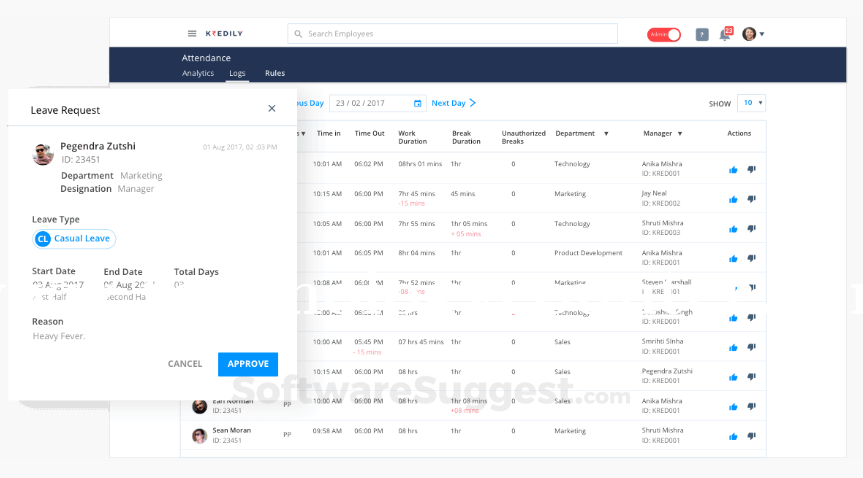Click the 23 / 02 / 2017 date field
This screenshot has height=478, width=863.
pyautogui.click(x=377, y=103)
